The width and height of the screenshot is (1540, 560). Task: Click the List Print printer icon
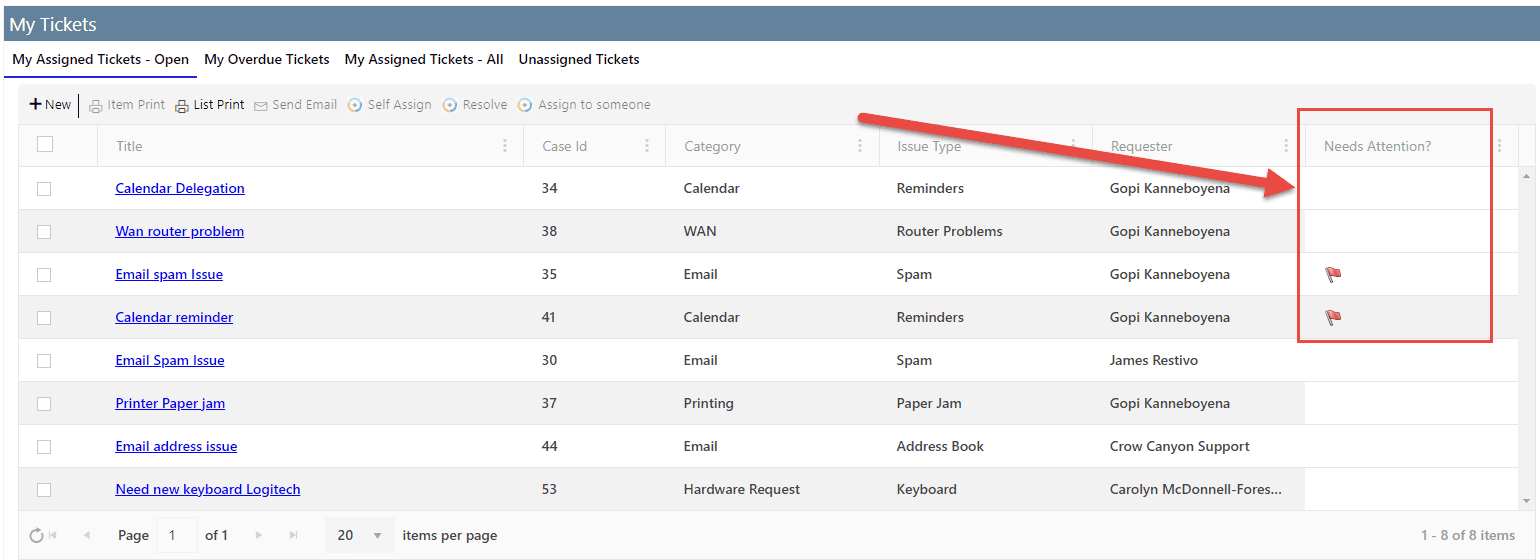(x=182, y=106)
